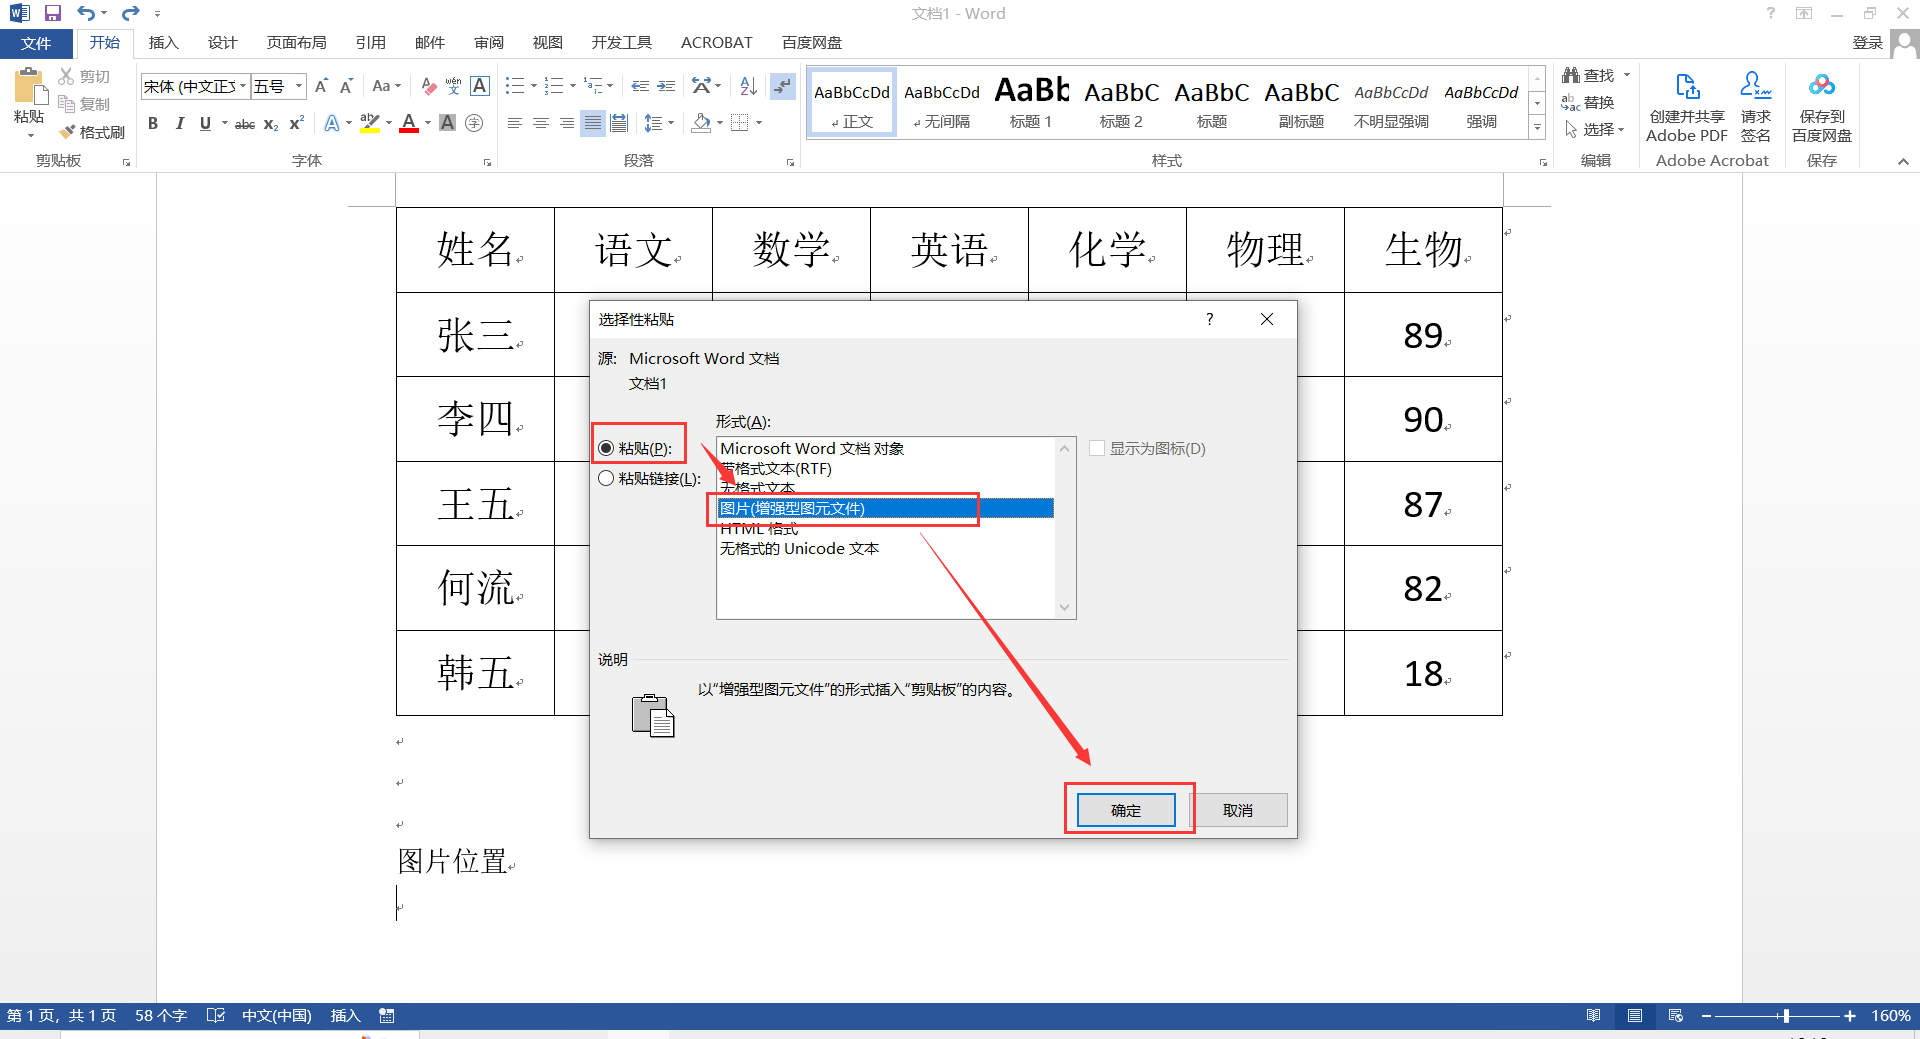
Task: Center text in paragraph group
Action: (541, 123)
